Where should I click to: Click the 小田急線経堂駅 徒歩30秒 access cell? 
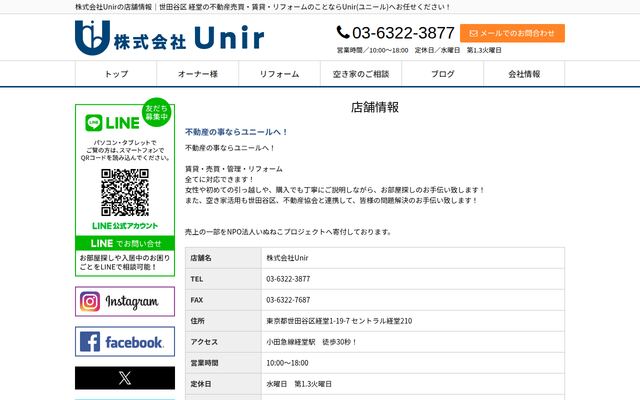click(413, 342)
